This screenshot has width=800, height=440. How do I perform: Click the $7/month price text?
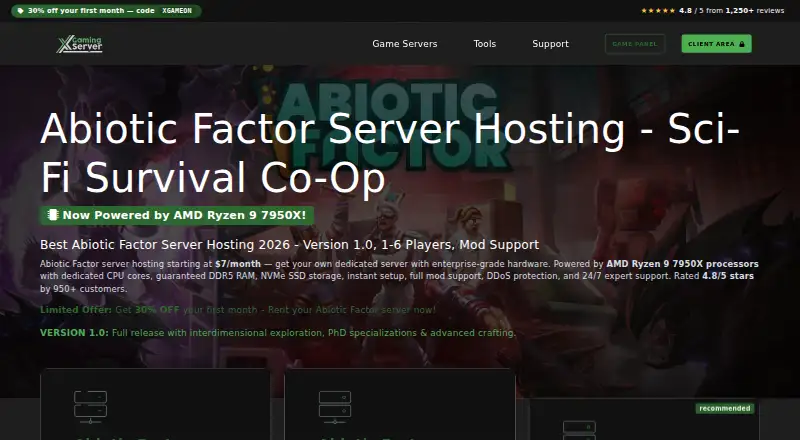(x=238, y=264)
